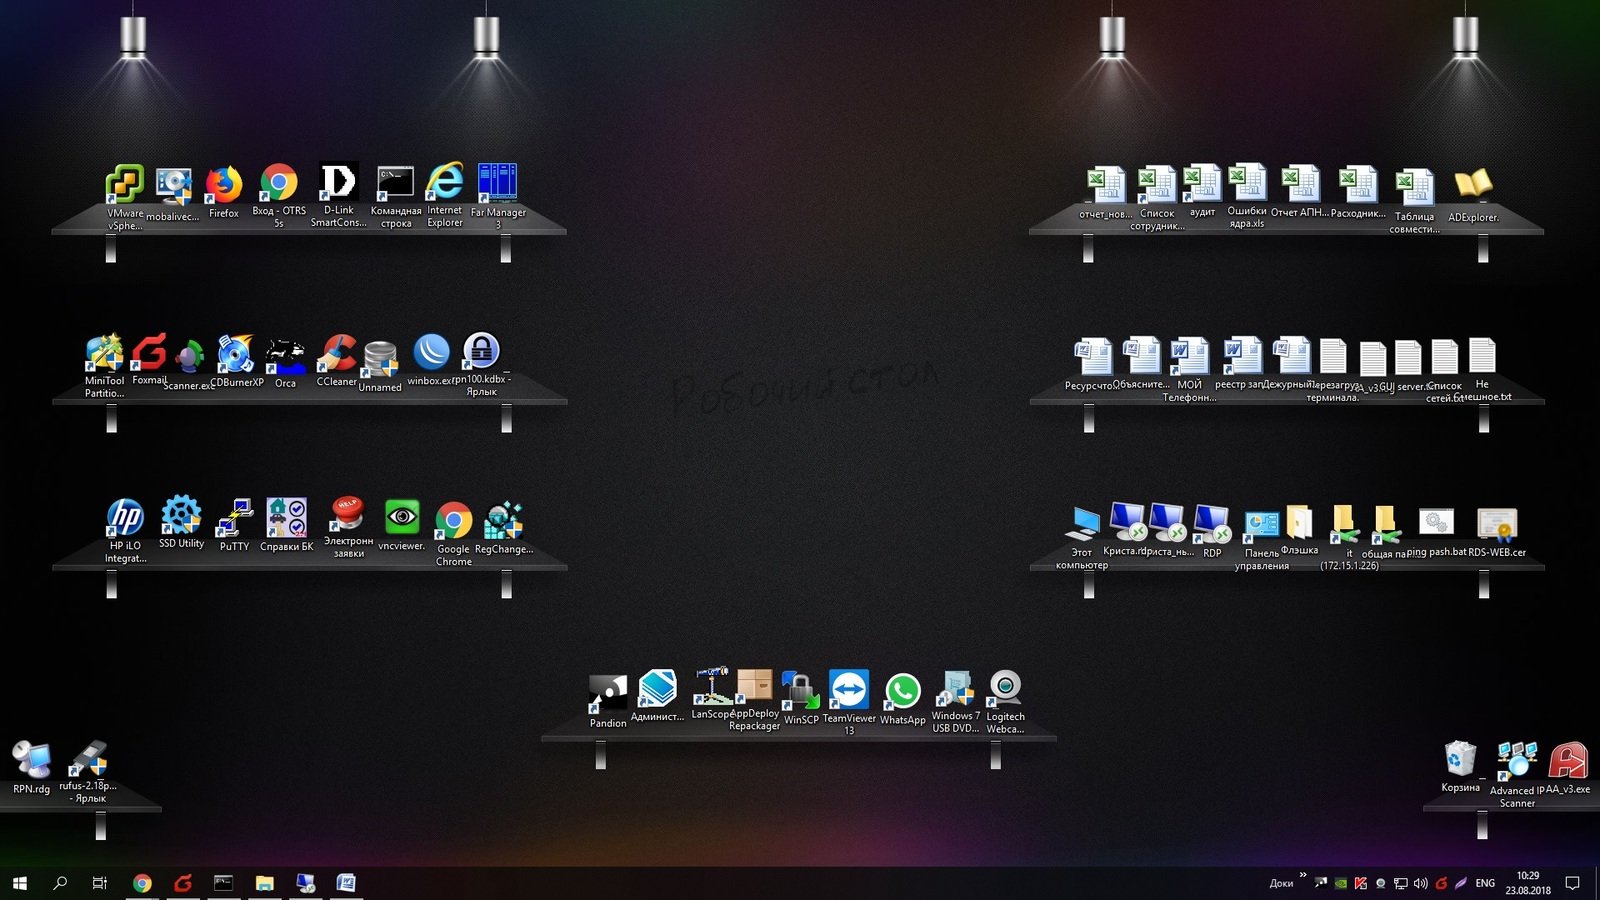
Task: Select the PuTTY shortcut icon
Action: (235, 520)
